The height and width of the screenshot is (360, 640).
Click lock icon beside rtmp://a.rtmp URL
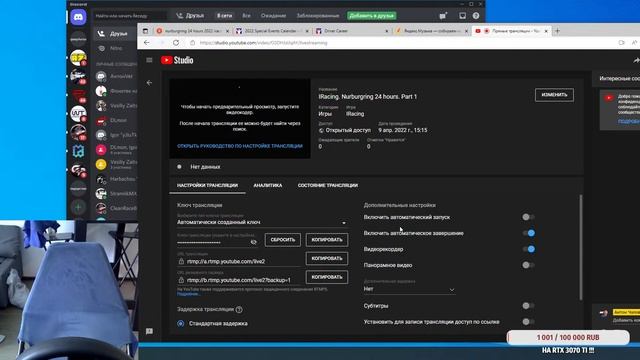coord(181,261)
